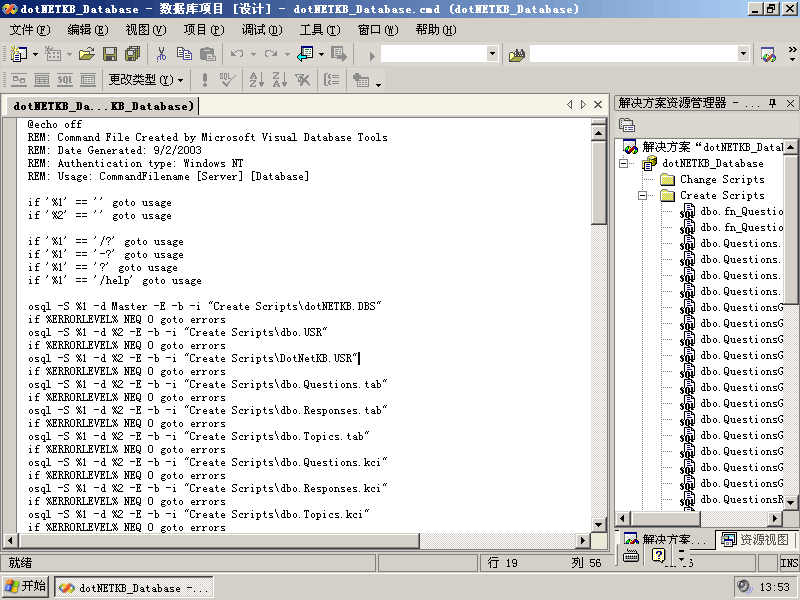The height and width of the screenshot is (600, 800).
Task: Toggle the Show Results Pane button
Action: pos(88,80)
